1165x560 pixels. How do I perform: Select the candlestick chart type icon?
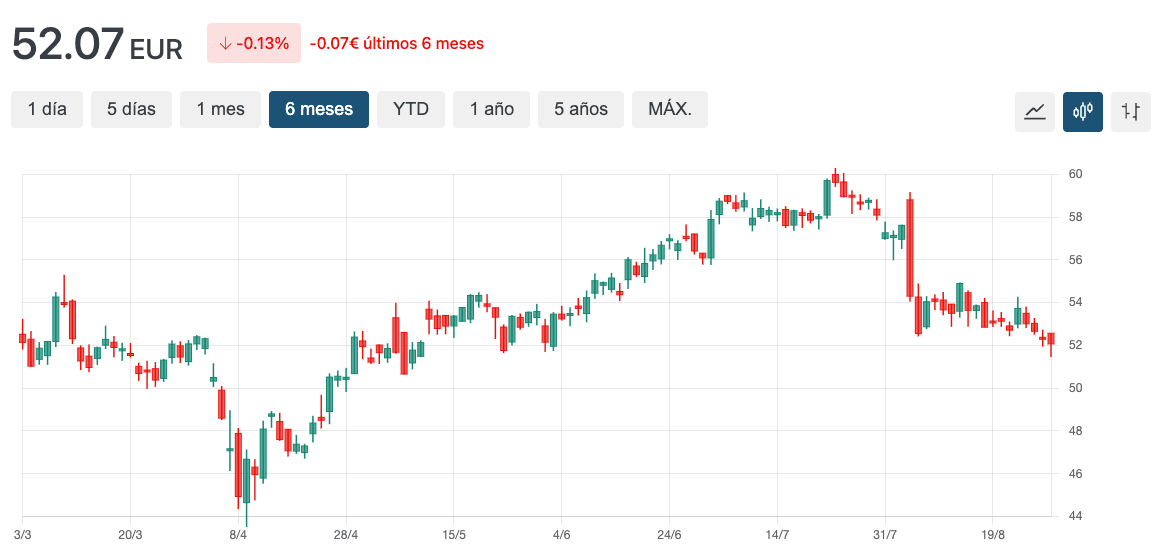point(1083,111)
